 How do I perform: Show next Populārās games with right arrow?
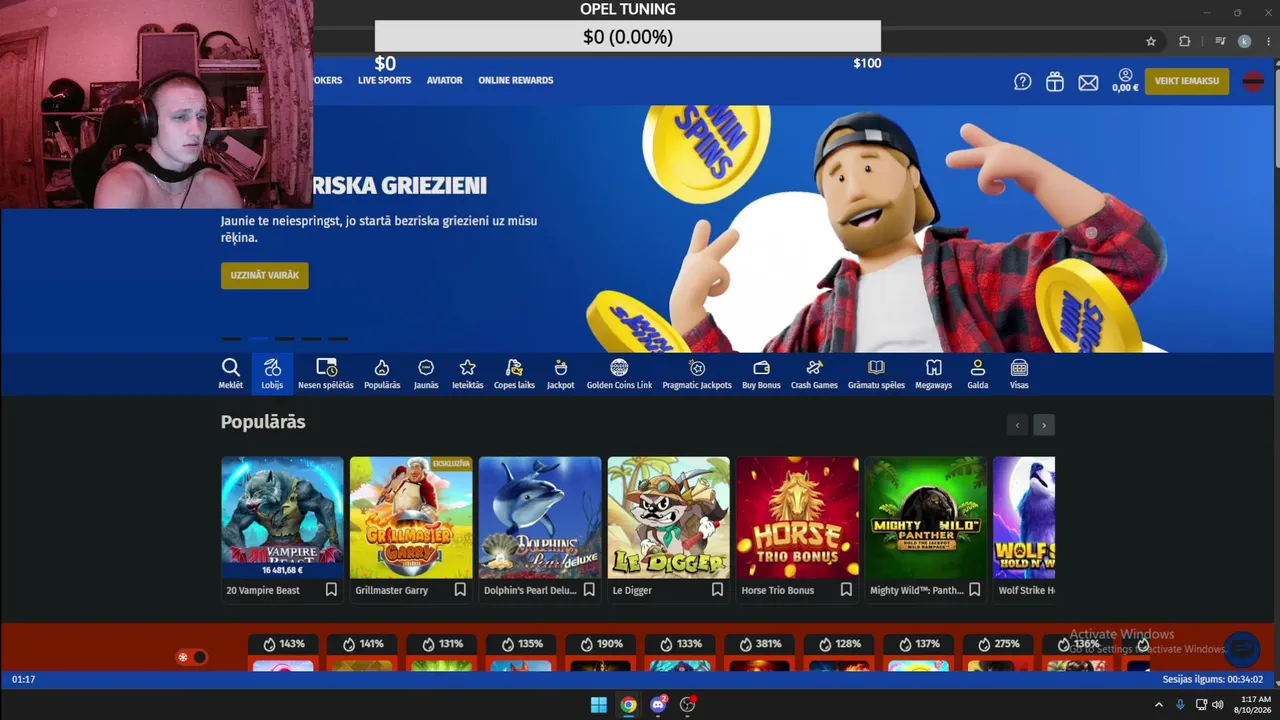pyautogui.click(x=1044, y=425)
